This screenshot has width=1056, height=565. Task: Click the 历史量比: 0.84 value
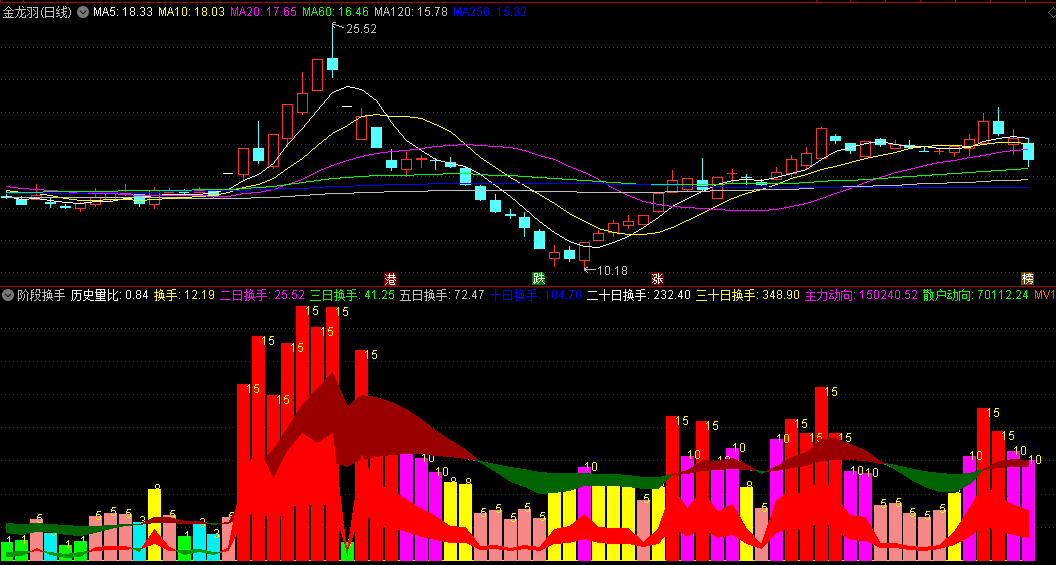click(109, 294)
